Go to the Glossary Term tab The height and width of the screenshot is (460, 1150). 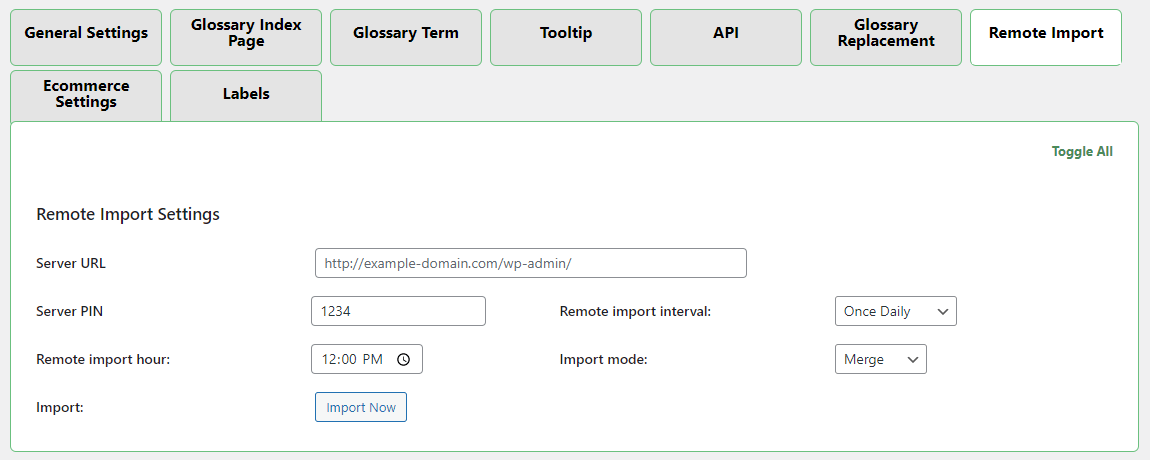tap(406, 33)
